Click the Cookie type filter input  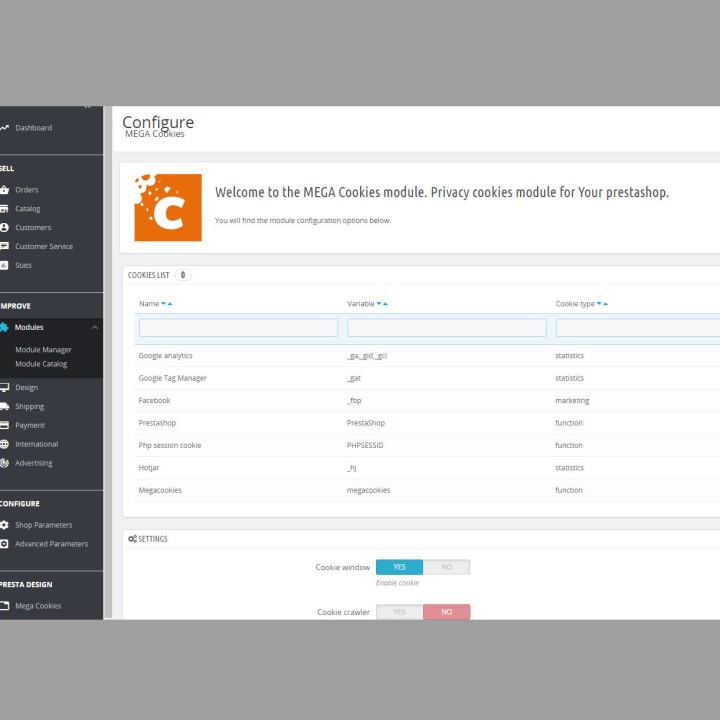[x=638, y=328]
